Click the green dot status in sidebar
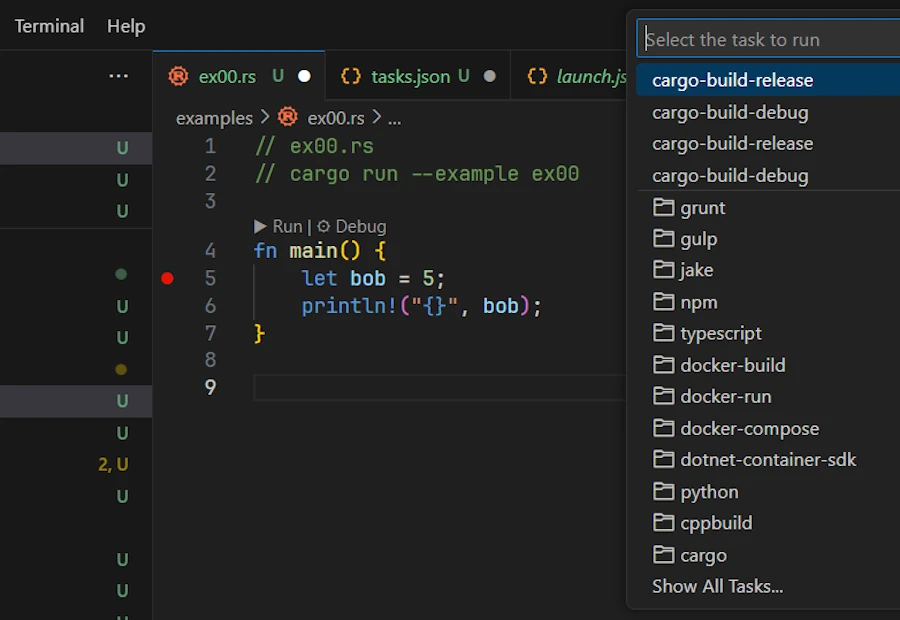 pyautogui.click(x=121, y=274)
